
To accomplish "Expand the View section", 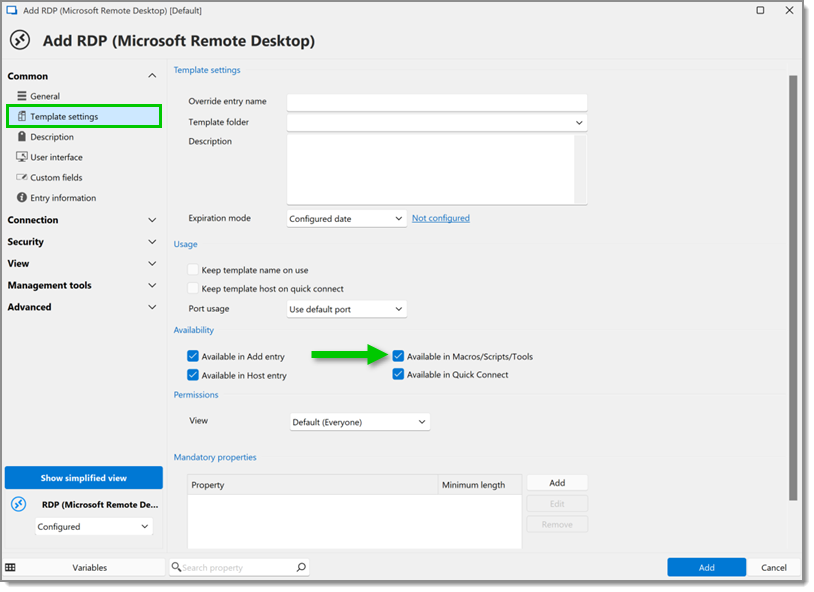I will [x=152, y=264].
